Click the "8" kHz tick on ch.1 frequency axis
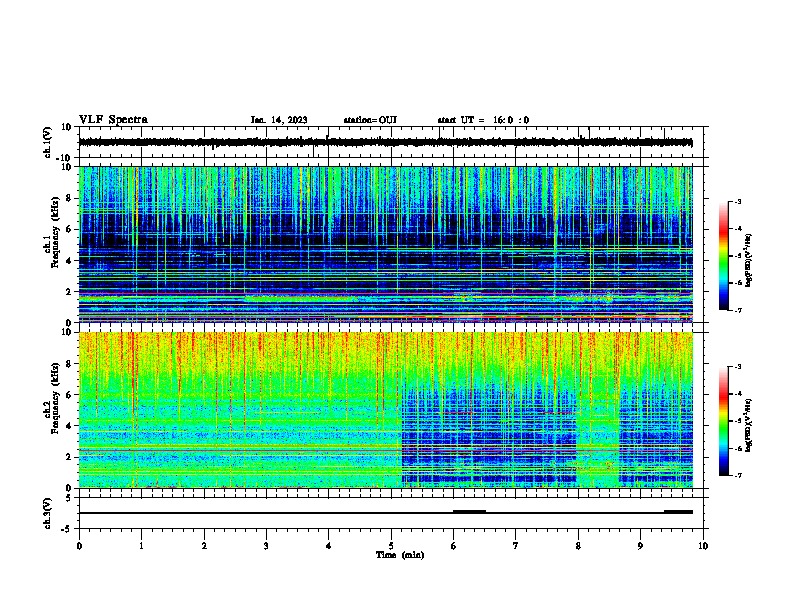The image size is (792, 612). click(69, 198)
